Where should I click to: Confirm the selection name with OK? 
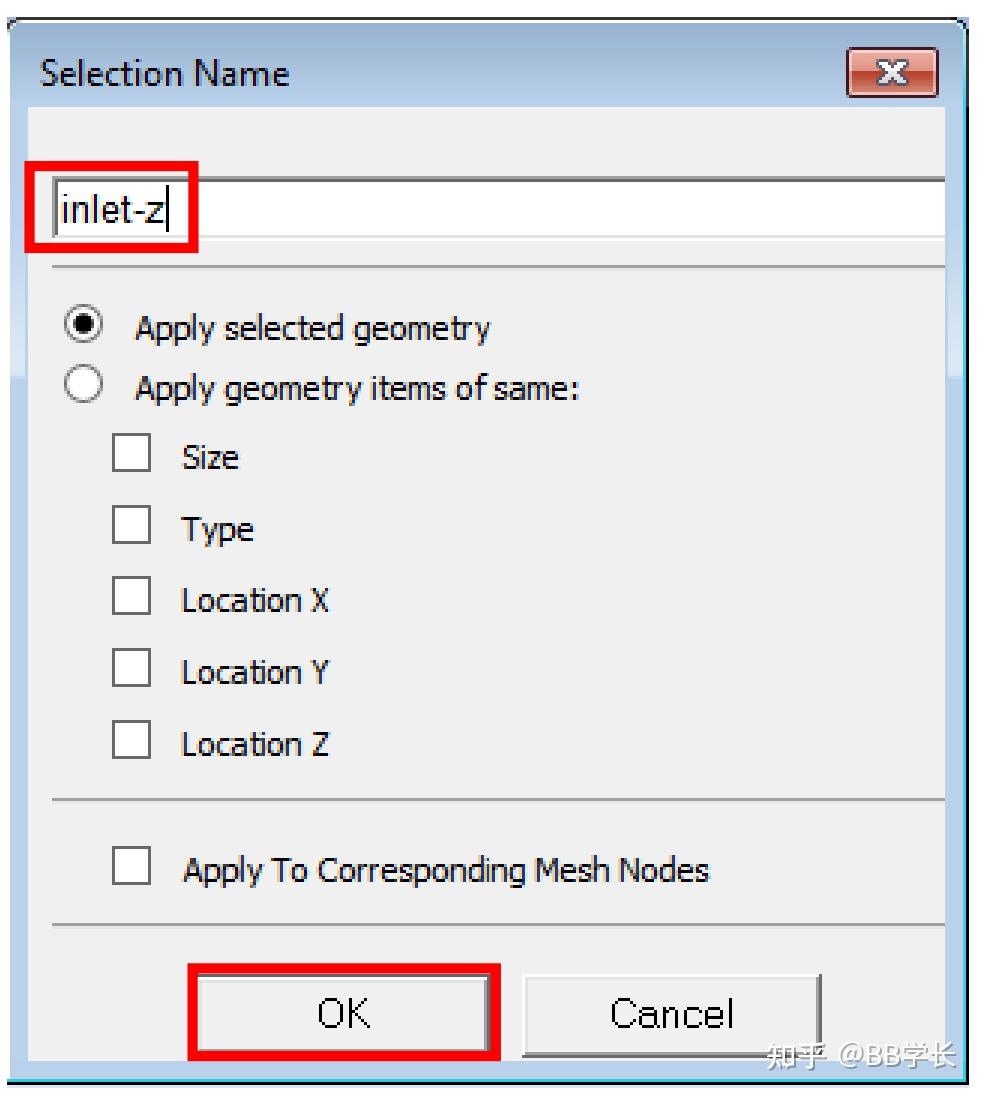coord(343,1013)
